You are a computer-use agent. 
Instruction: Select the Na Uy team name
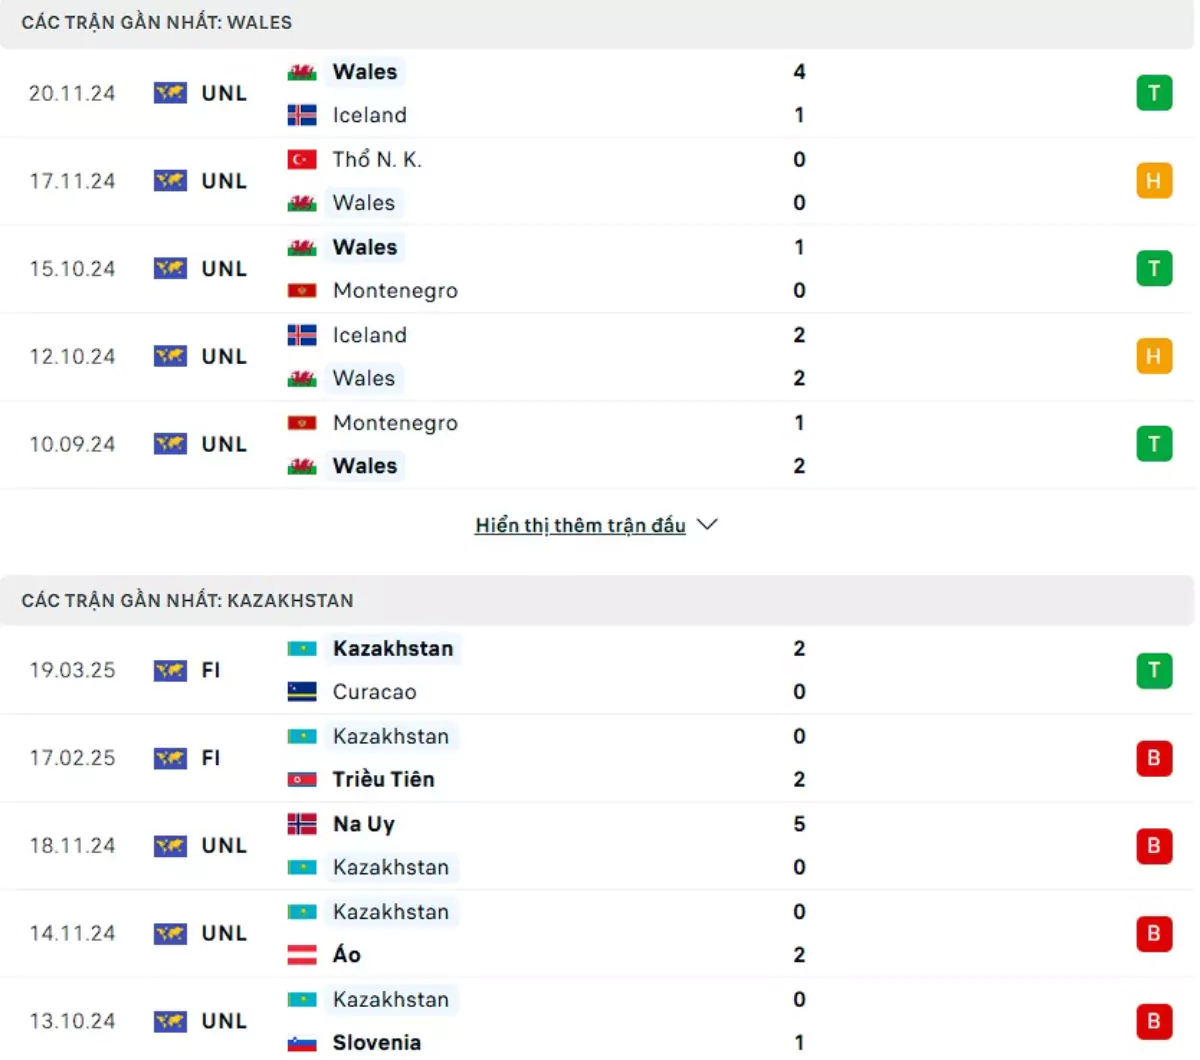pyautogui.click(x=364, y=824)
